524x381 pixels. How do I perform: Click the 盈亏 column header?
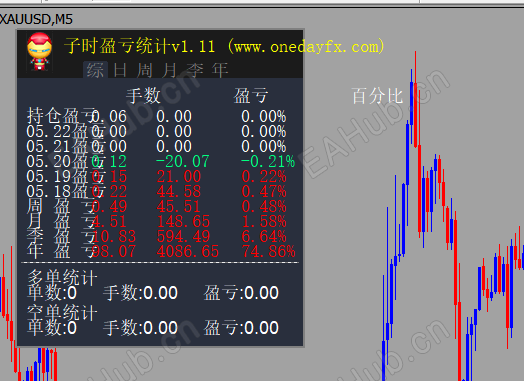(x=251, y=96)
